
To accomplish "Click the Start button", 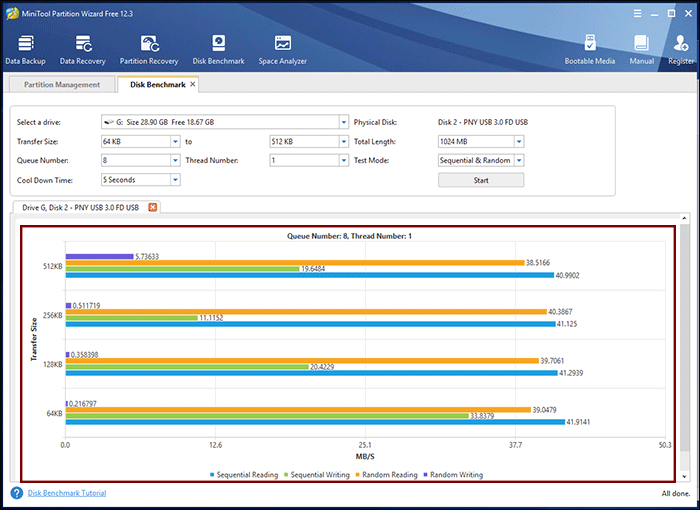I will point(481,180).
